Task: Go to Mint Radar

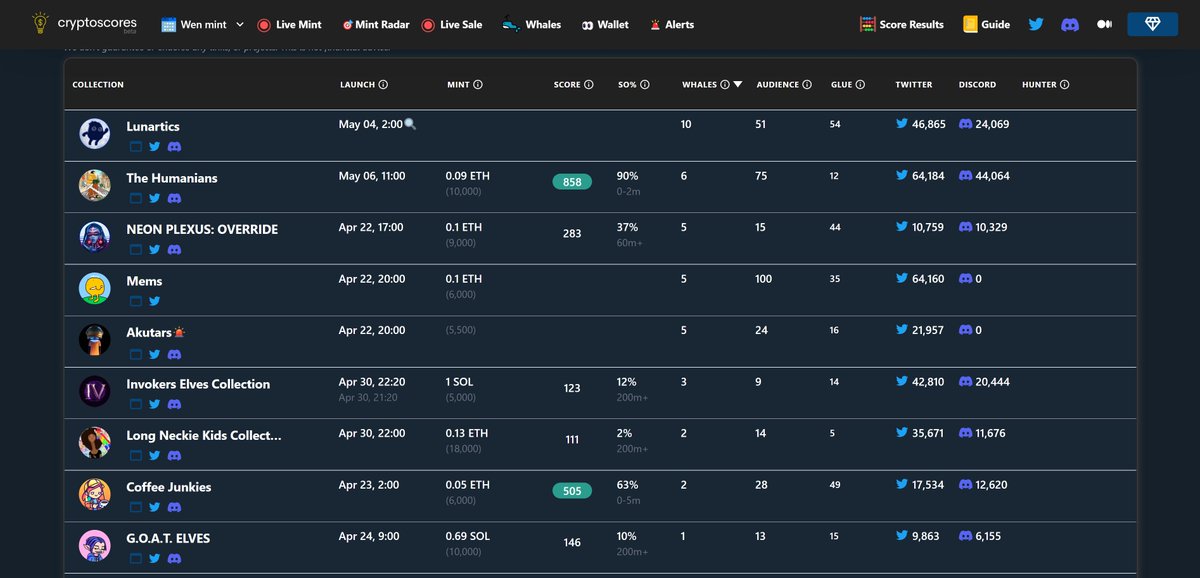Action: pos(377,24)
